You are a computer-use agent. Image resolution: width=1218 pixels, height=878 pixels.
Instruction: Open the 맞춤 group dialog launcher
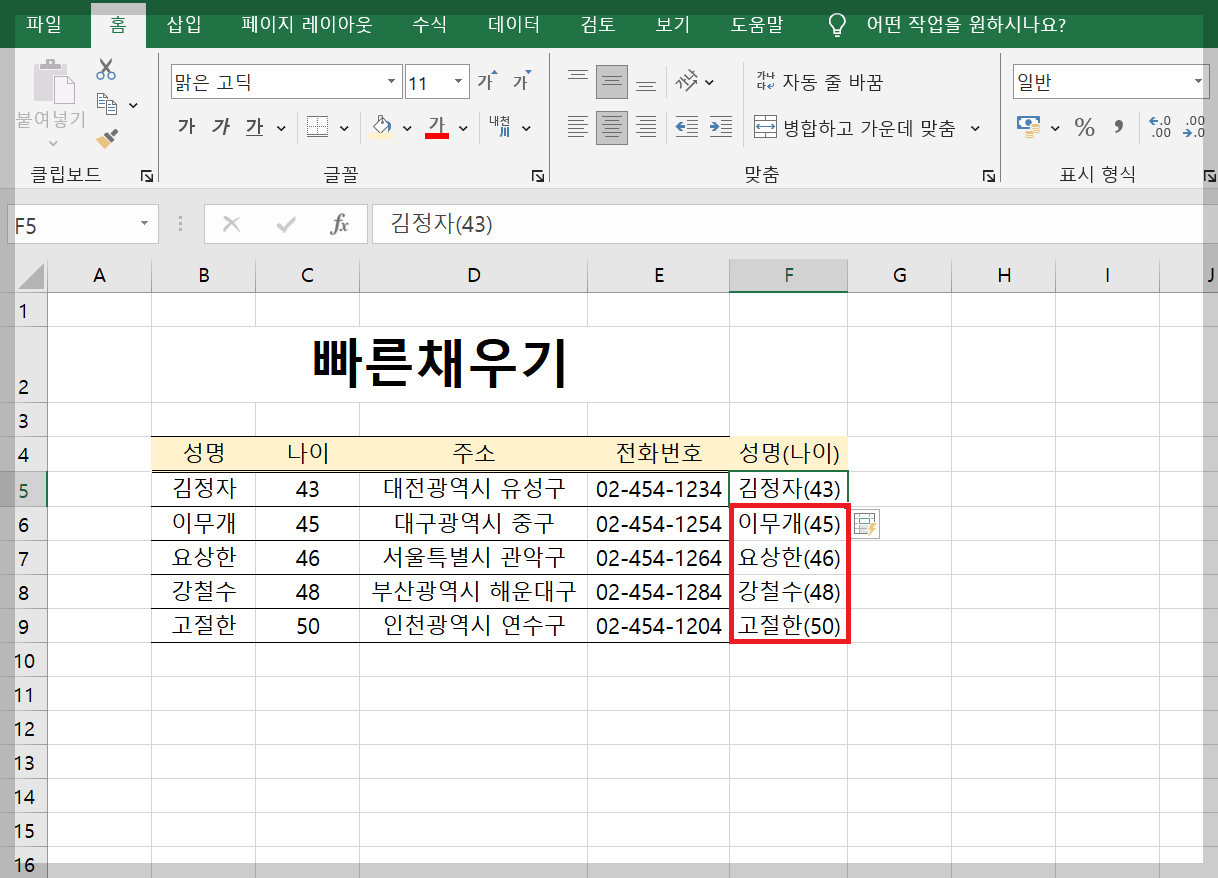pyautogui.click(x=989, y=174)
